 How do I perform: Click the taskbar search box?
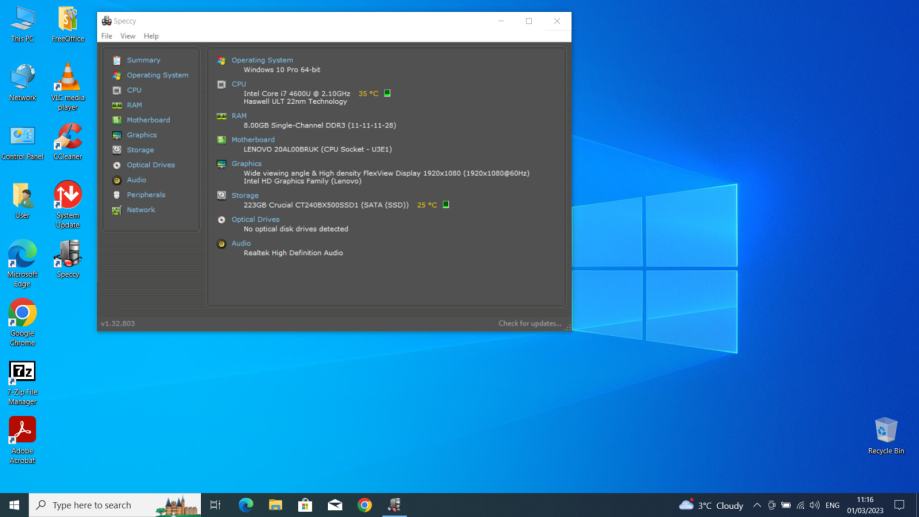tap(90, 505)
